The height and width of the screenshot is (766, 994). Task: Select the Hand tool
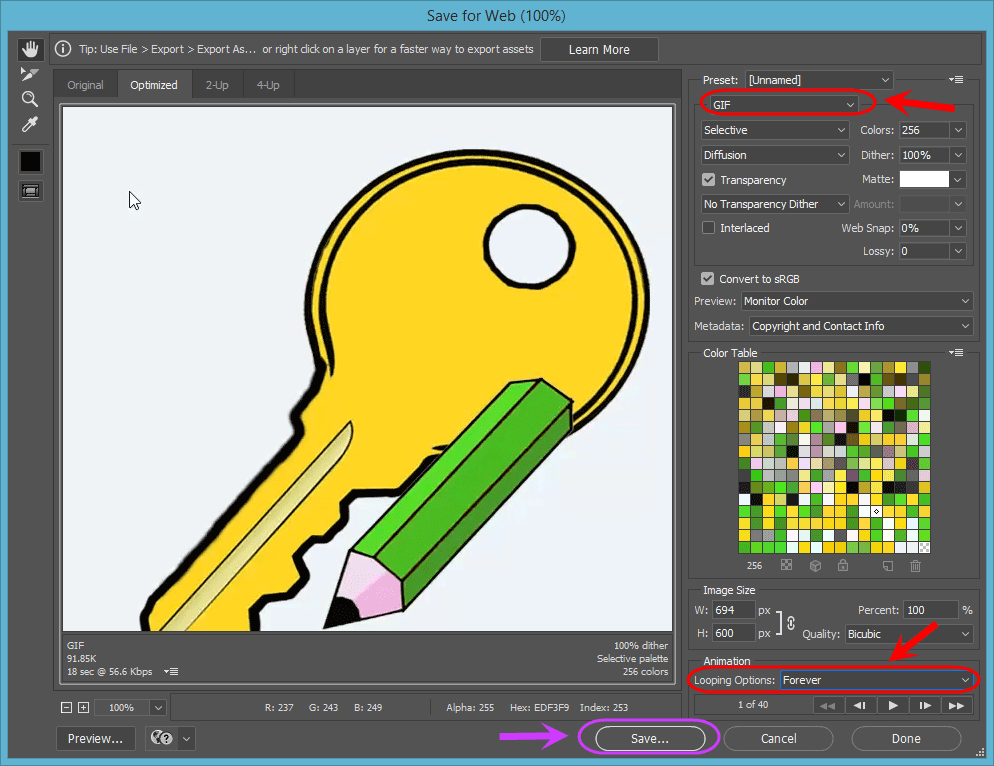click(x=30, y=49)
